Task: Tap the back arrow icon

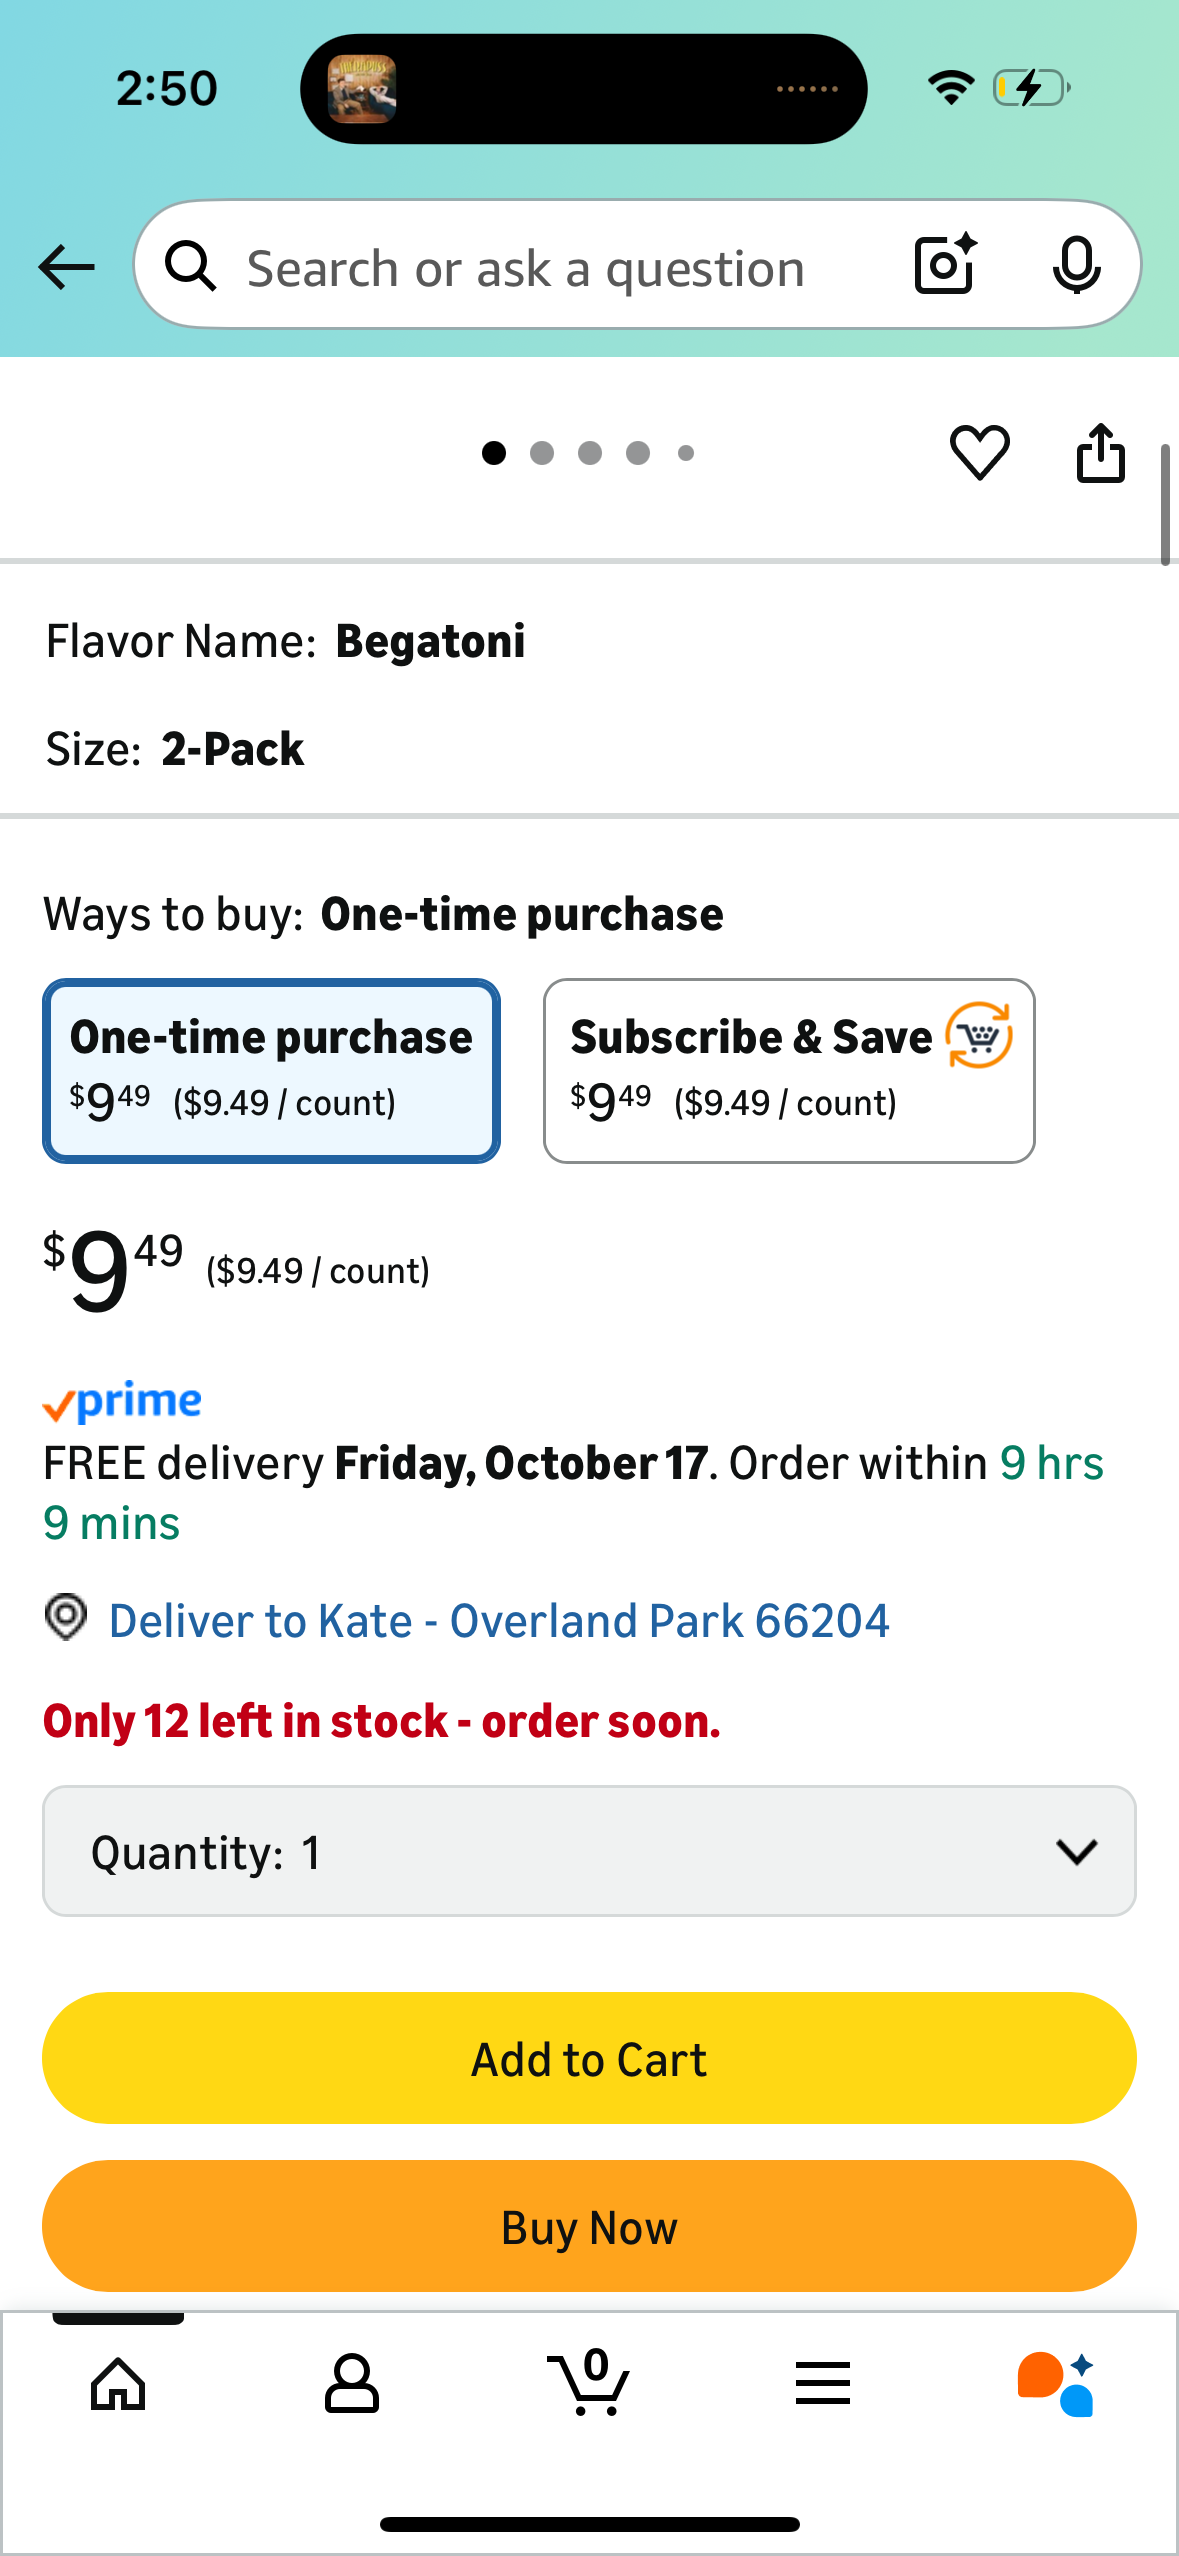Action: 66,267
